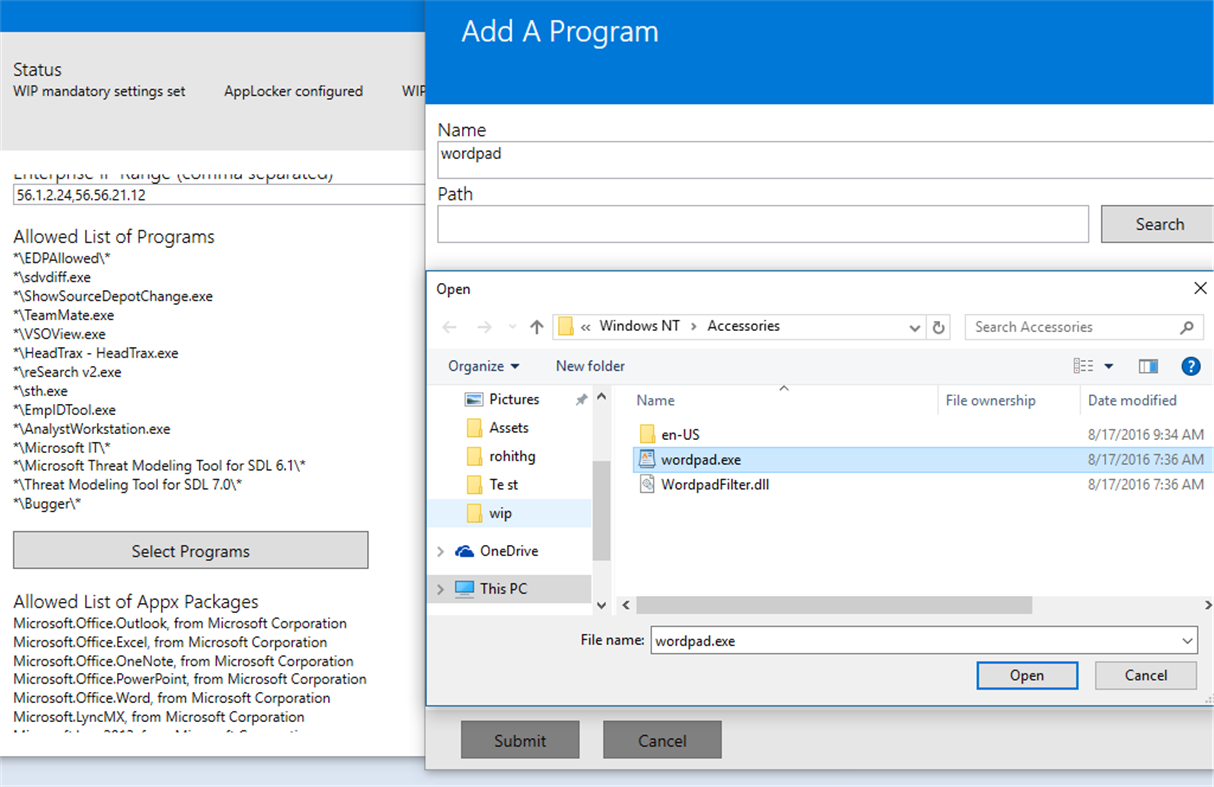The image size is (1214, 787).
Task: Open the Organize menu
Action: [483, 366]
